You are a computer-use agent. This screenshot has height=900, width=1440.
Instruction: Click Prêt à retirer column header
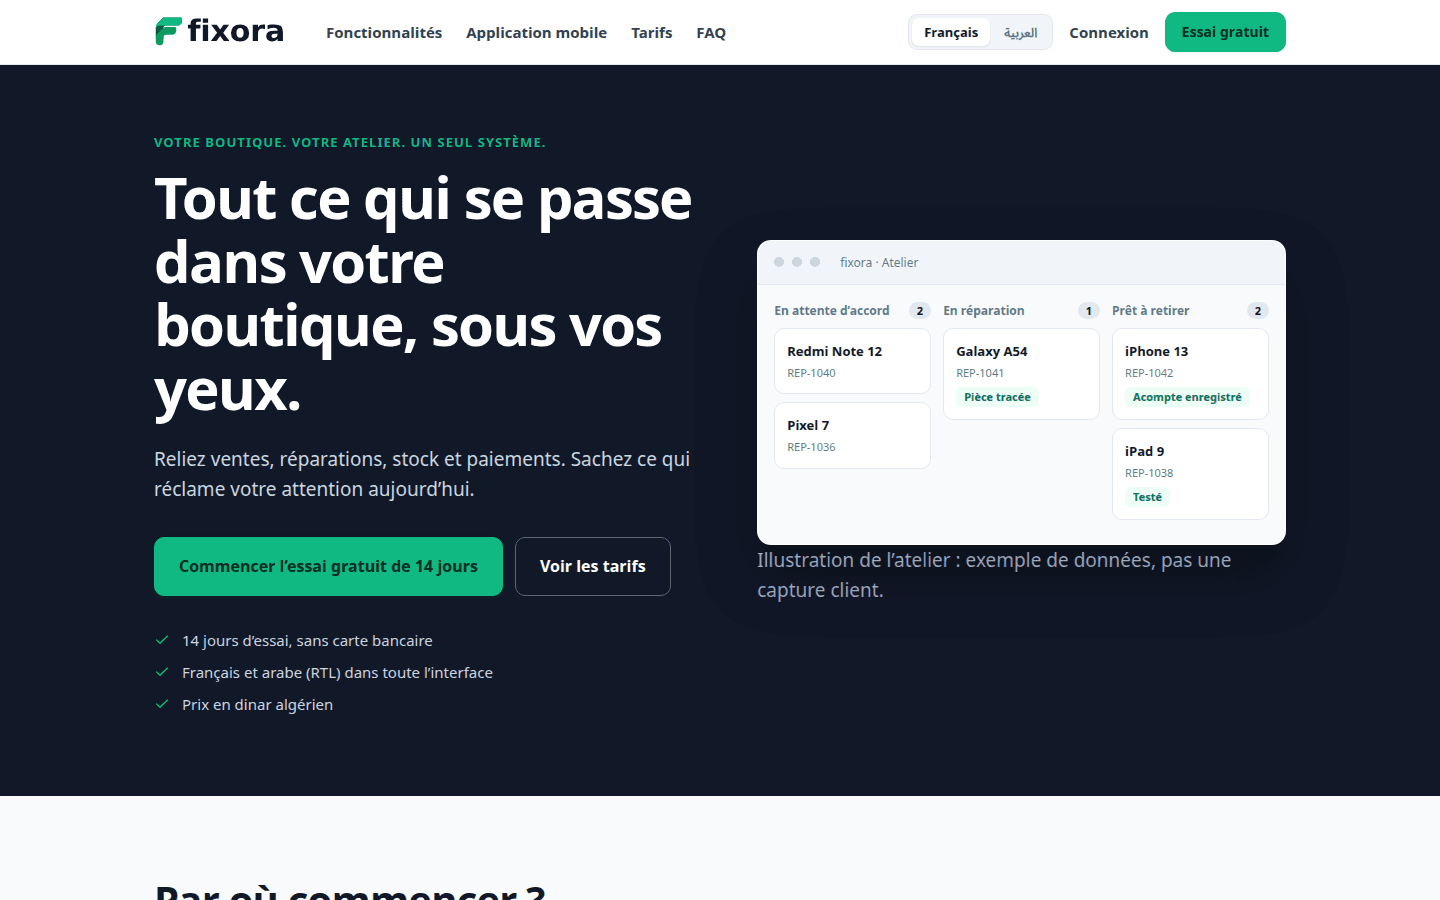coord(1151,311)
